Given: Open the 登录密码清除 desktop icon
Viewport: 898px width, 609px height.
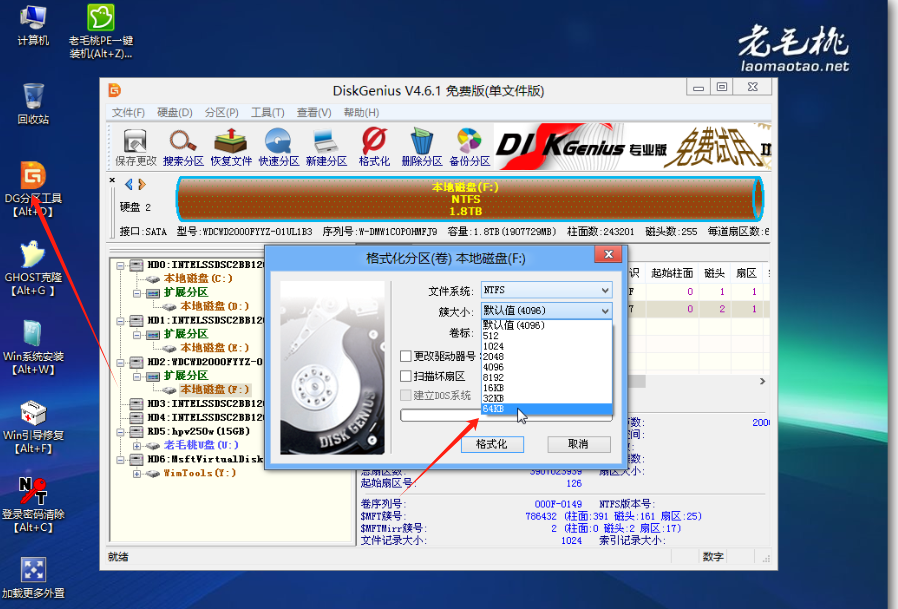Looking at the screenshot, I should (x=33, y=505).
